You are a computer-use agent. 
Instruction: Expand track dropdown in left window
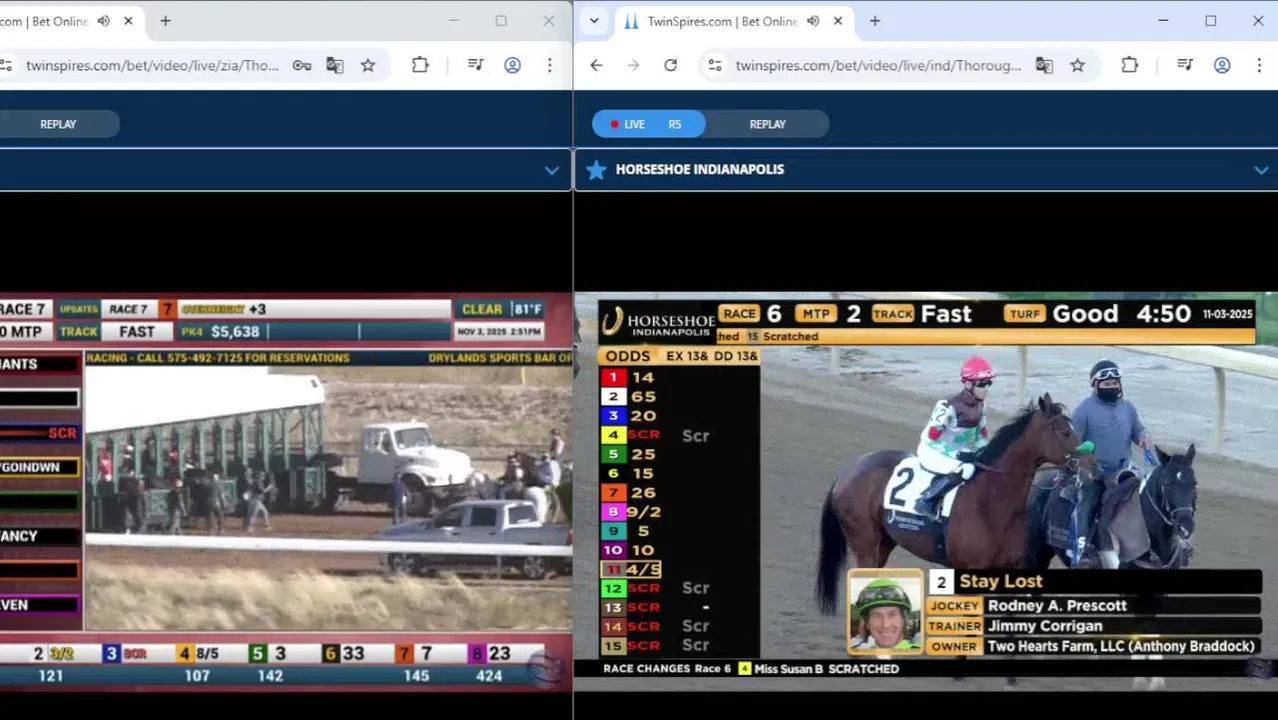551,170
